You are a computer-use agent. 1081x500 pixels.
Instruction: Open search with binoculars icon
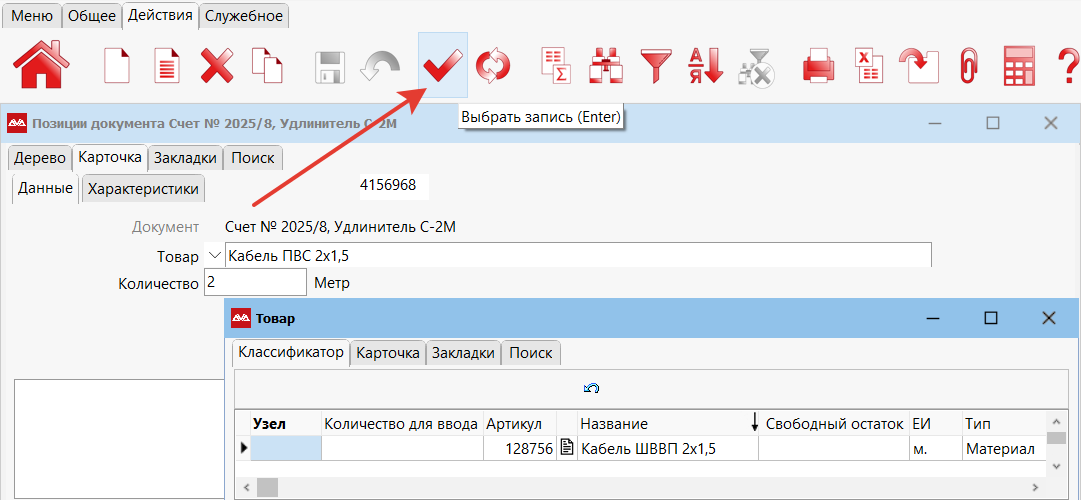coord(605,66)
